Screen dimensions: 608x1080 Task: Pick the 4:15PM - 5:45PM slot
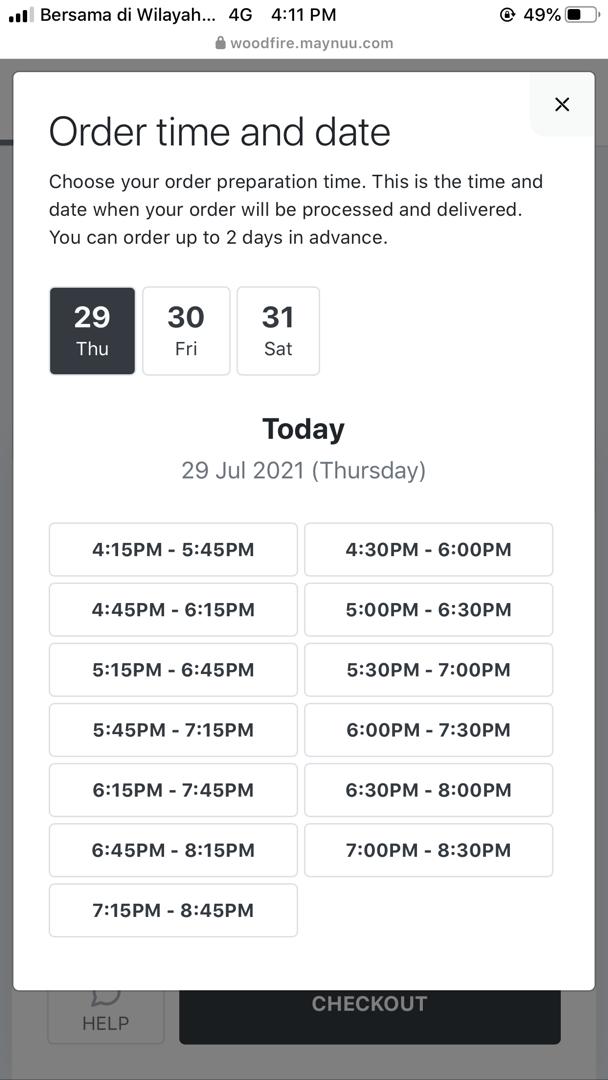click(173, 550)
